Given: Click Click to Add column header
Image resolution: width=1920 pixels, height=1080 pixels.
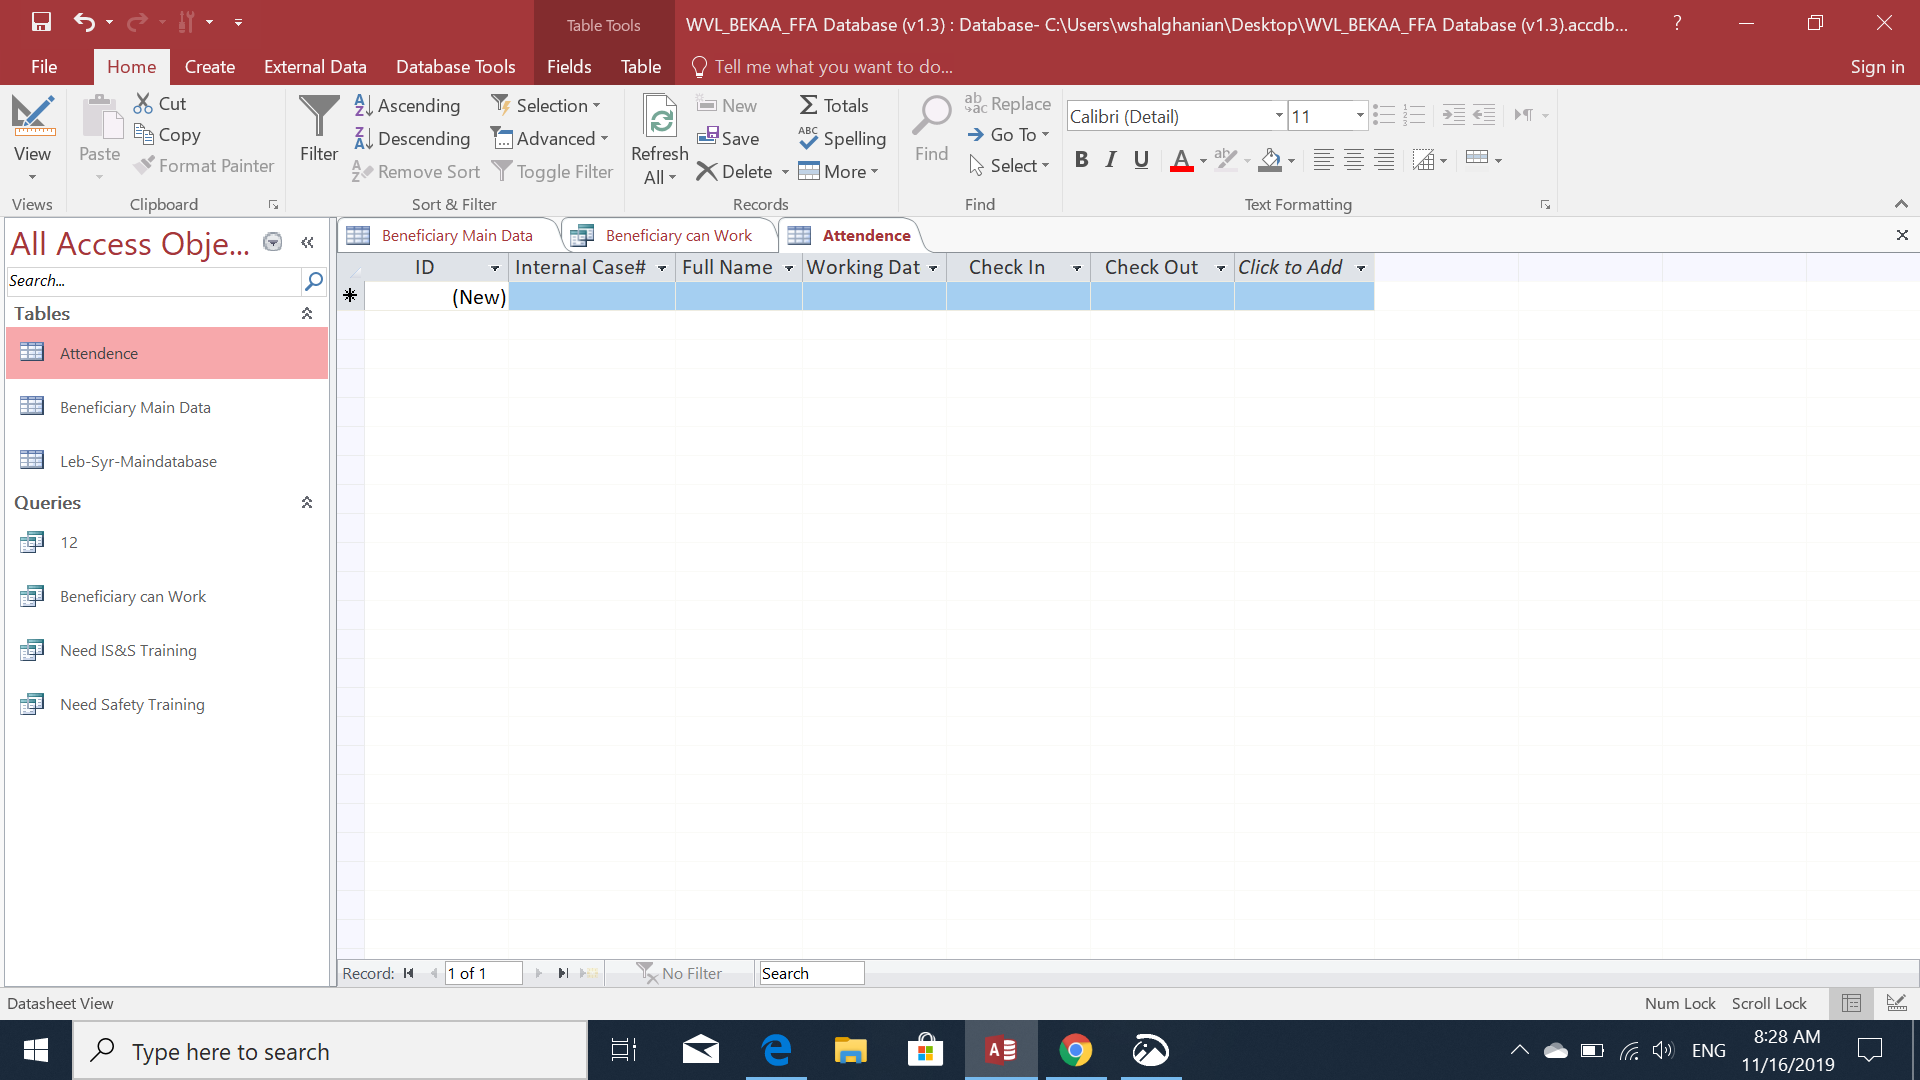Looking at the screenshot, I should click(1290, 267).
